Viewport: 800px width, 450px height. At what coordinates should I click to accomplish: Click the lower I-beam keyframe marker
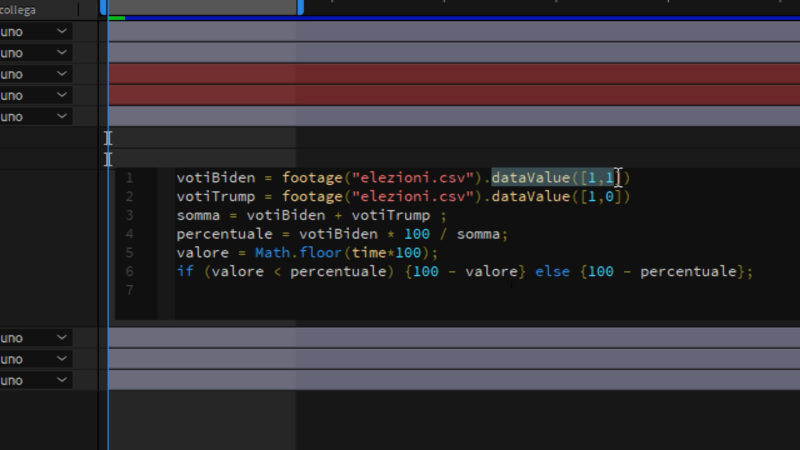pos(108,159)
